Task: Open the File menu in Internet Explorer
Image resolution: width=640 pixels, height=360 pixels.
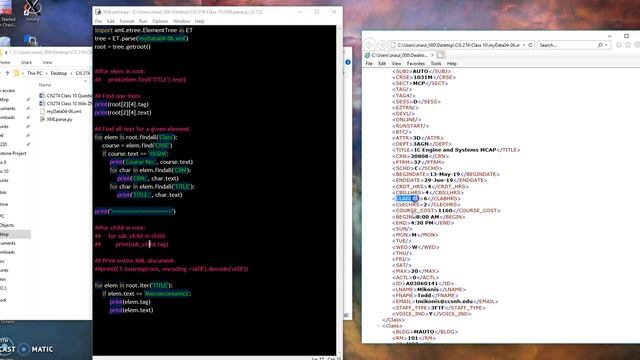Action: click(369, 64)
